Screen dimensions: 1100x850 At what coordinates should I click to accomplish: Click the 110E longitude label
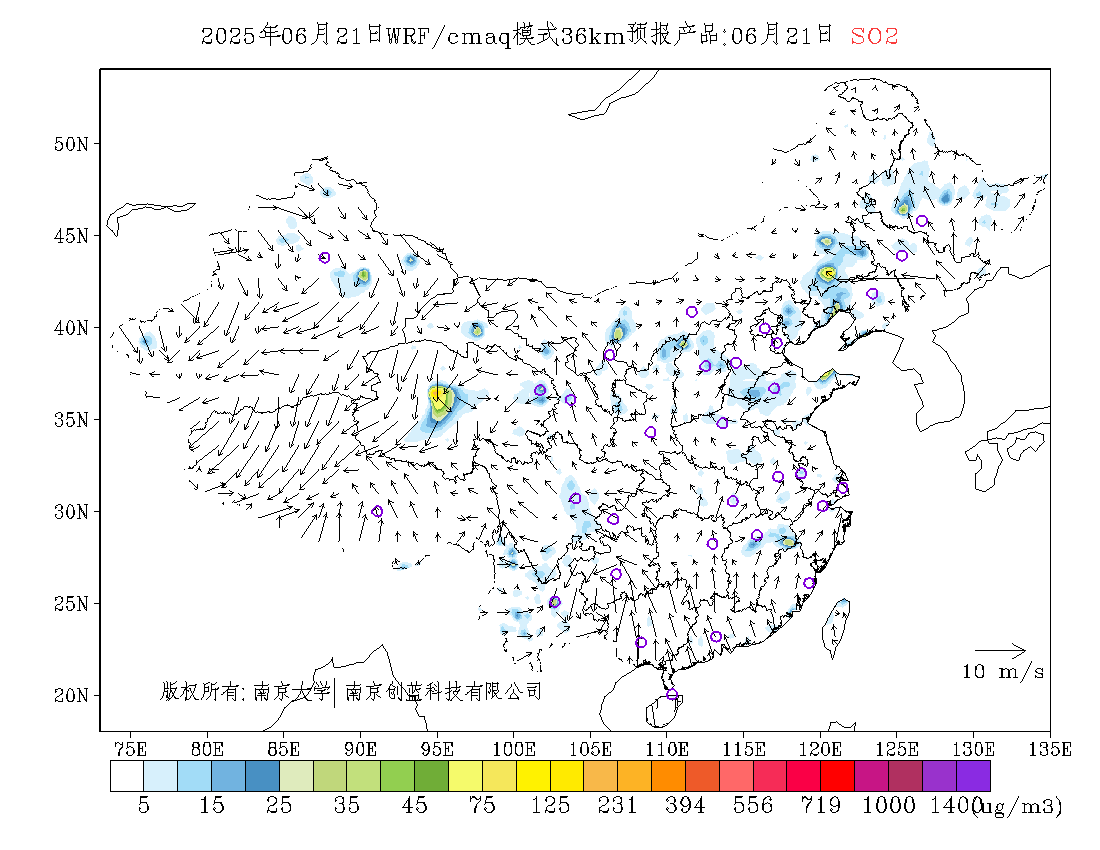(x=666, y=750)
